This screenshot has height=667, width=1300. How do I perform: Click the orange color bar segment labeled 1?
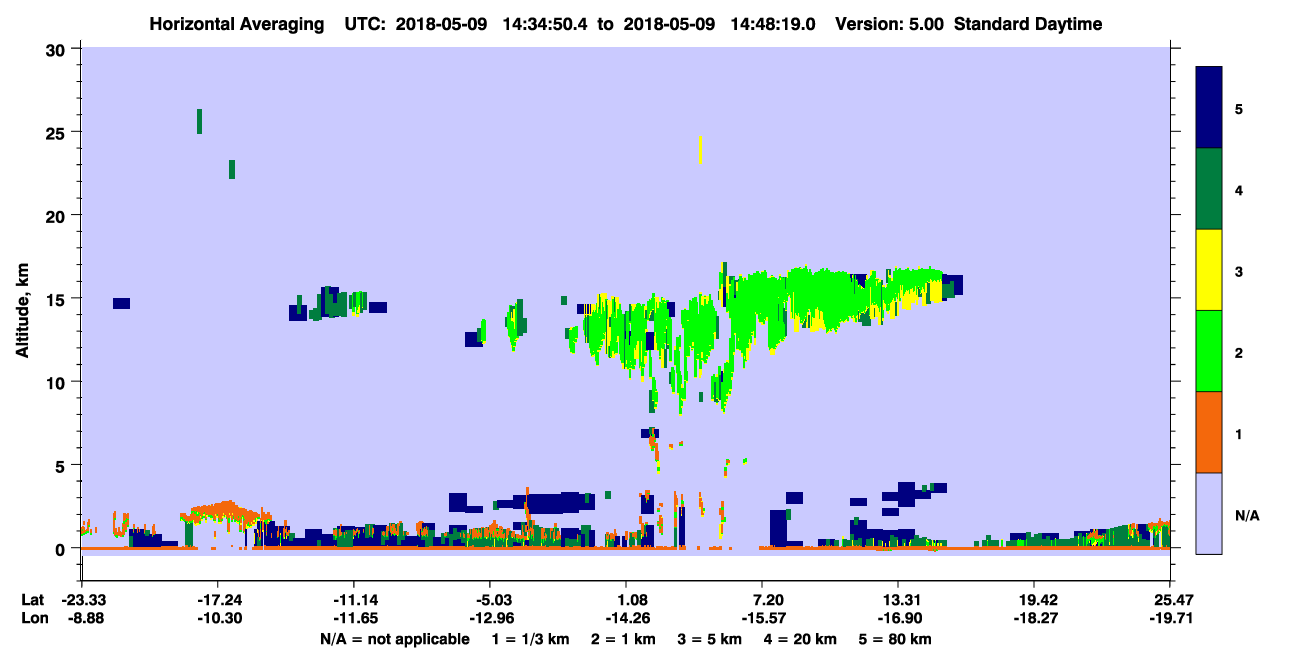(1209, 432)
